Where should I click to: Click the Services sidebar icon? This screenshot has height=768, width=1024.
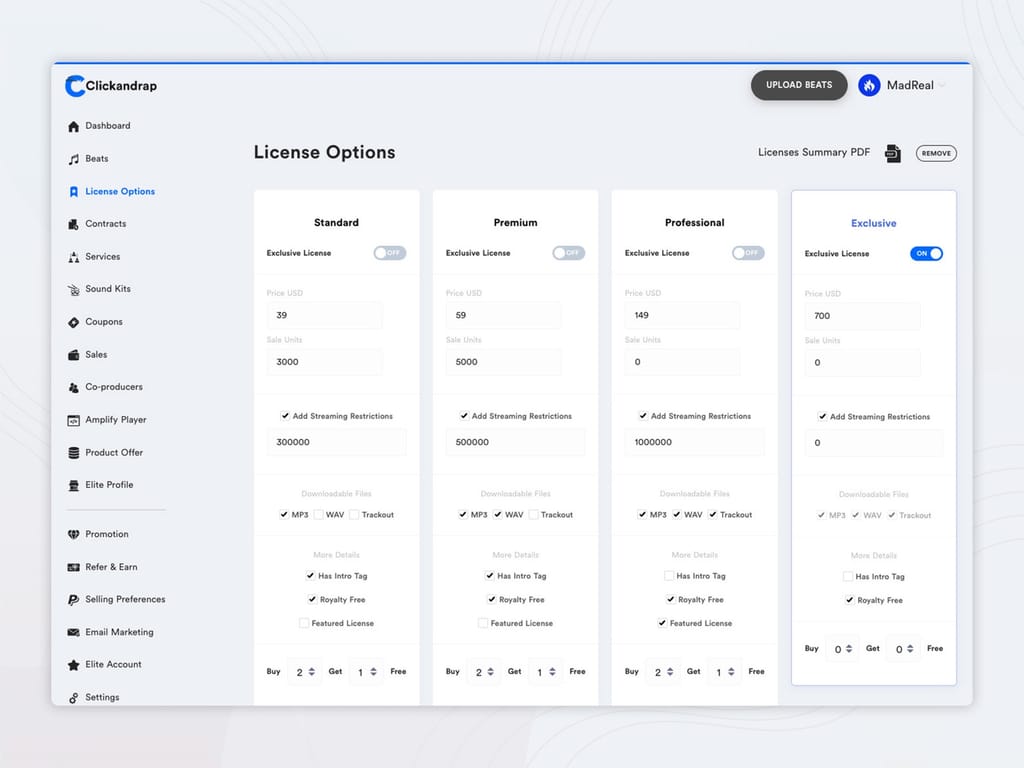click(x=74, y=257)
